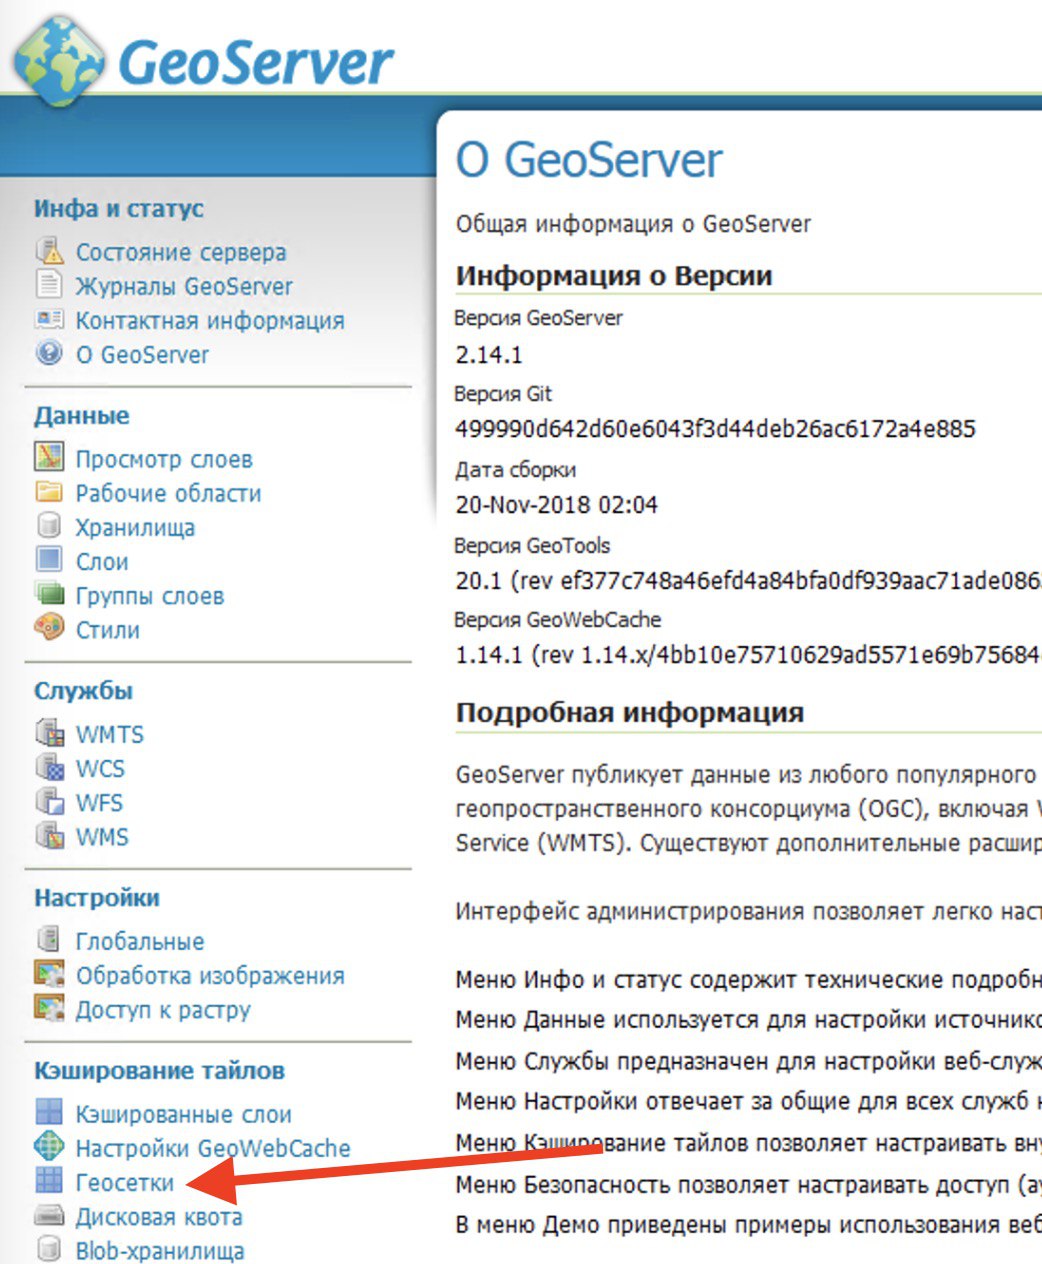Open Доступ к растру settings
The width and height of the screenshot is (1042, 1264).
pos(163,1009)
